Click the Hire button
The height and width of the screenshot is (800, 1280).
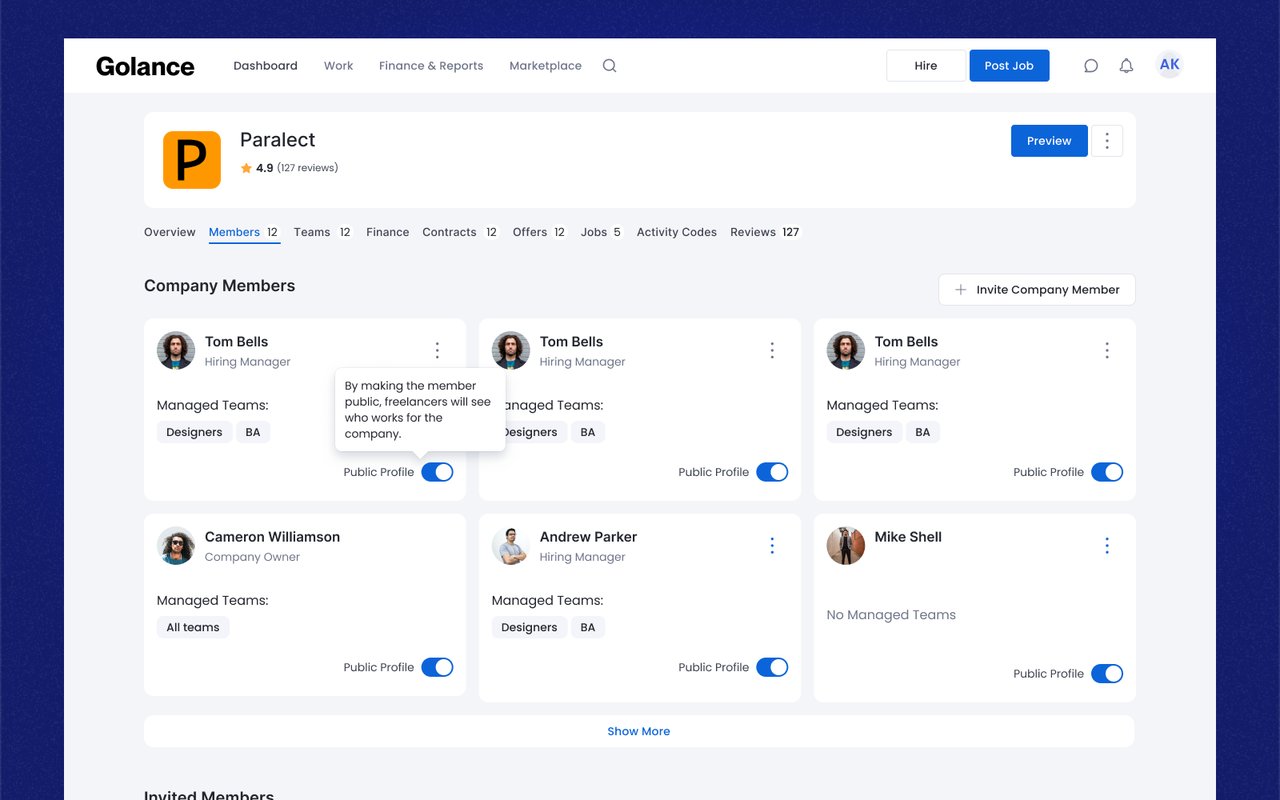click(x=926, y=66)
